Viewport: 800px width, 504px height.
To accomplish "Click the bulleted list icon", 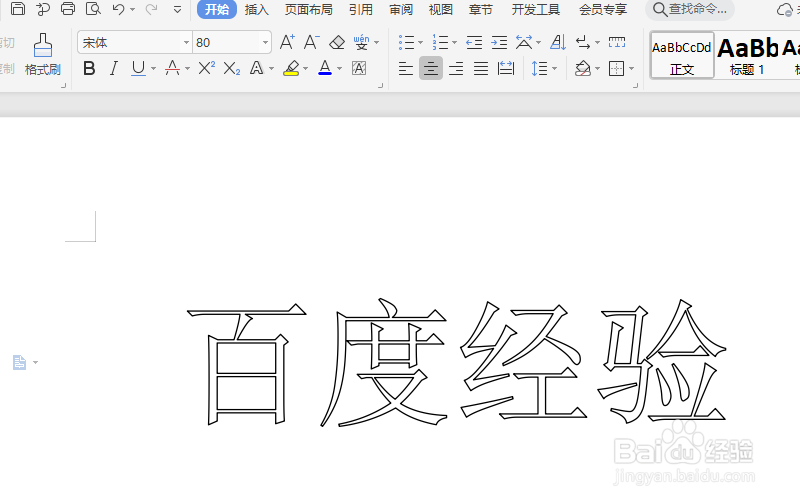I will point(407,42).
